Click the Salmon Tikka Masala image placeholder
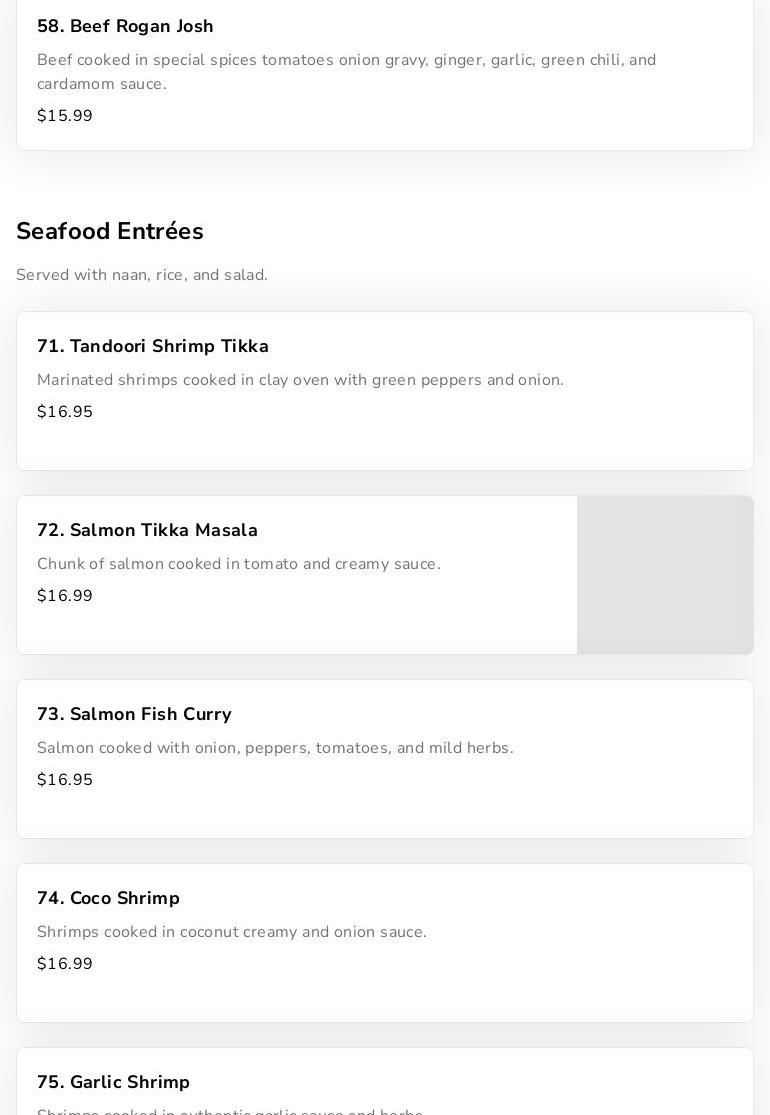The height and width of the screenshot is (1115, 770). click(665, 575)
